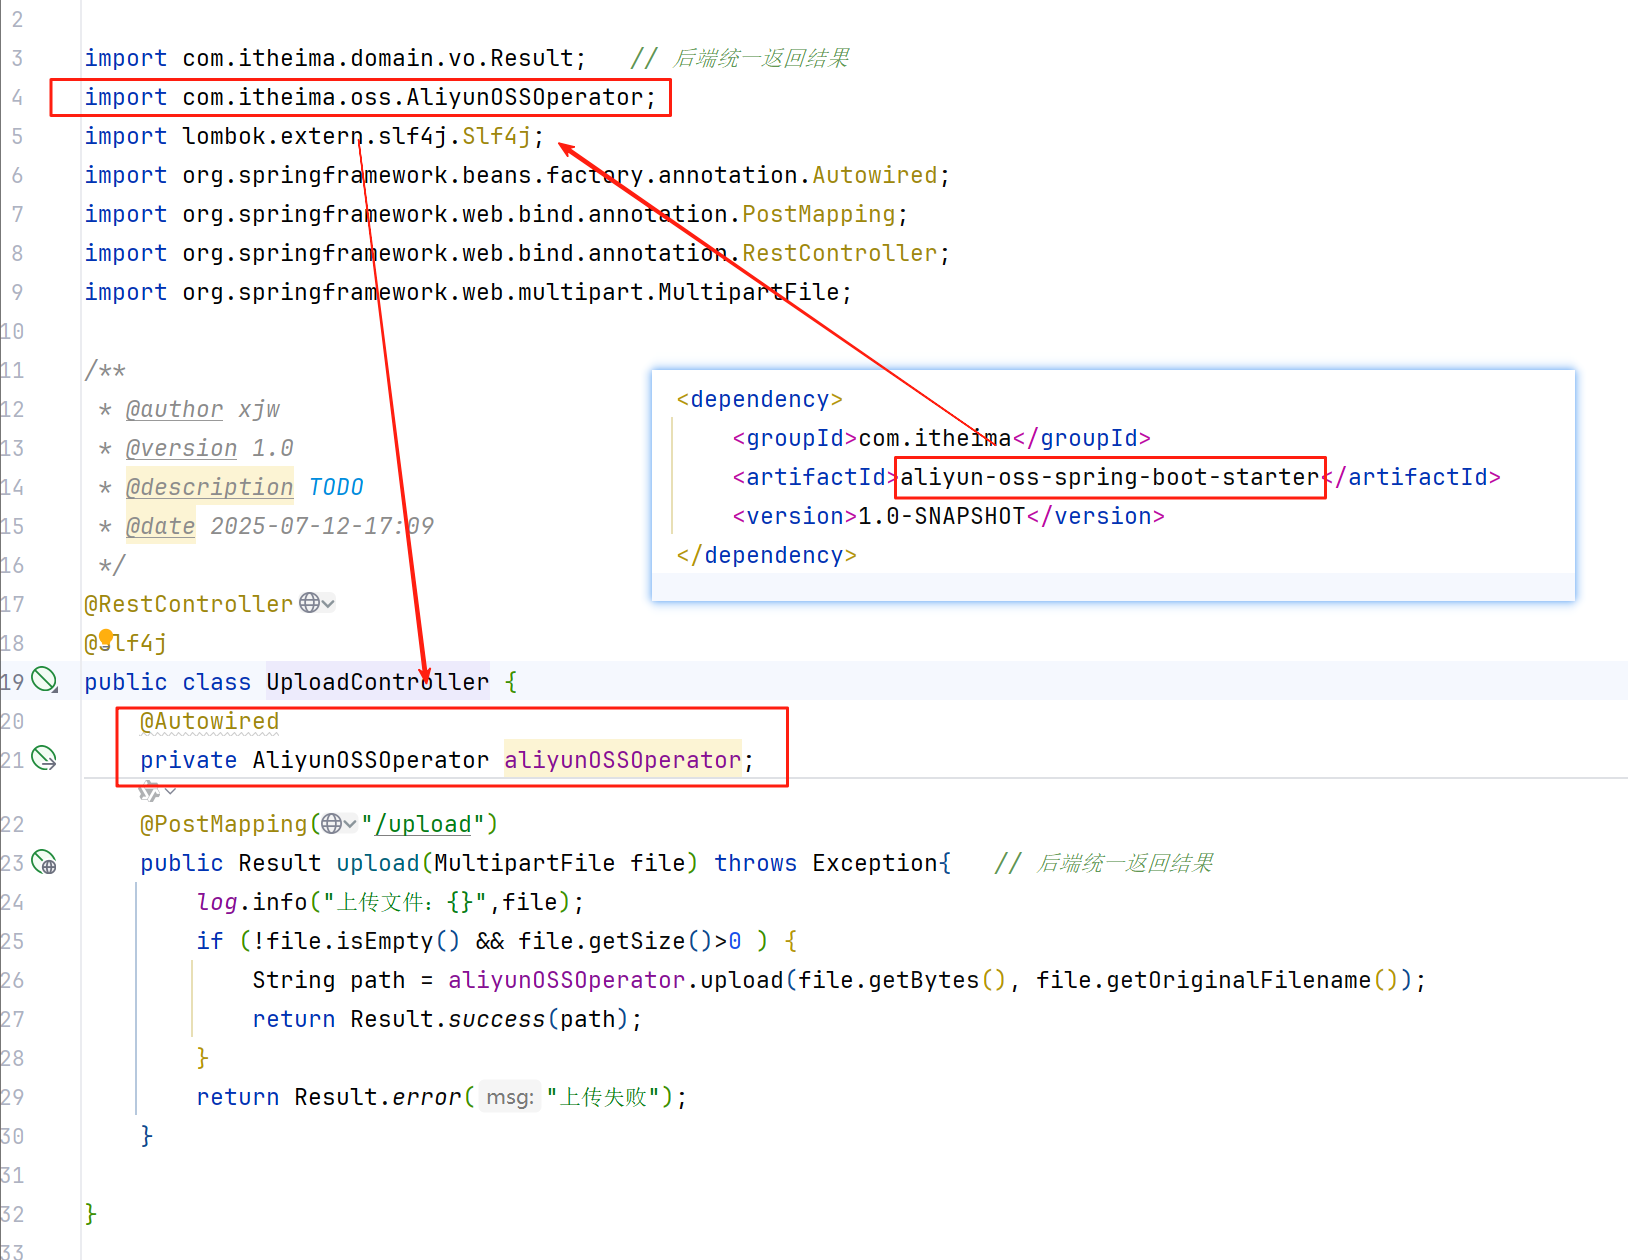
Task: Open the chevron dropdown after the @PostMapping globe
Action: pyautogui.click(x=350, y=824)
